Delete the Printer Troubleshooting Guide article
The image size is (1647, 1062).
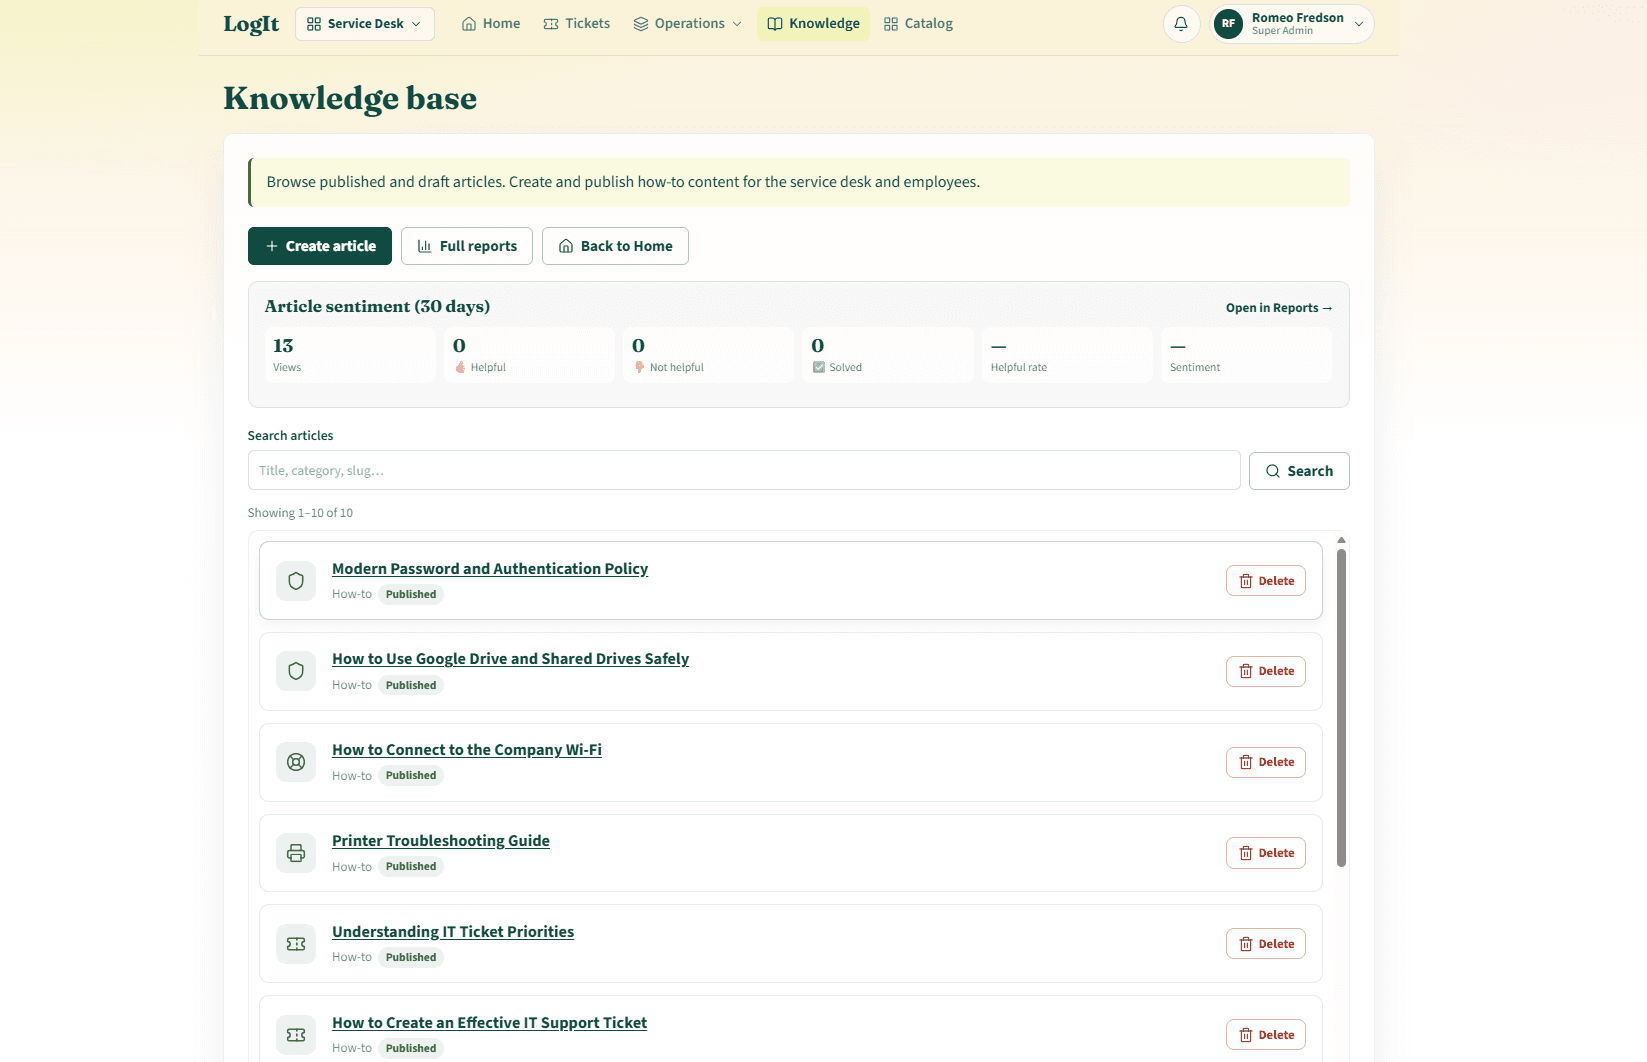click(x=1266, y=853)
